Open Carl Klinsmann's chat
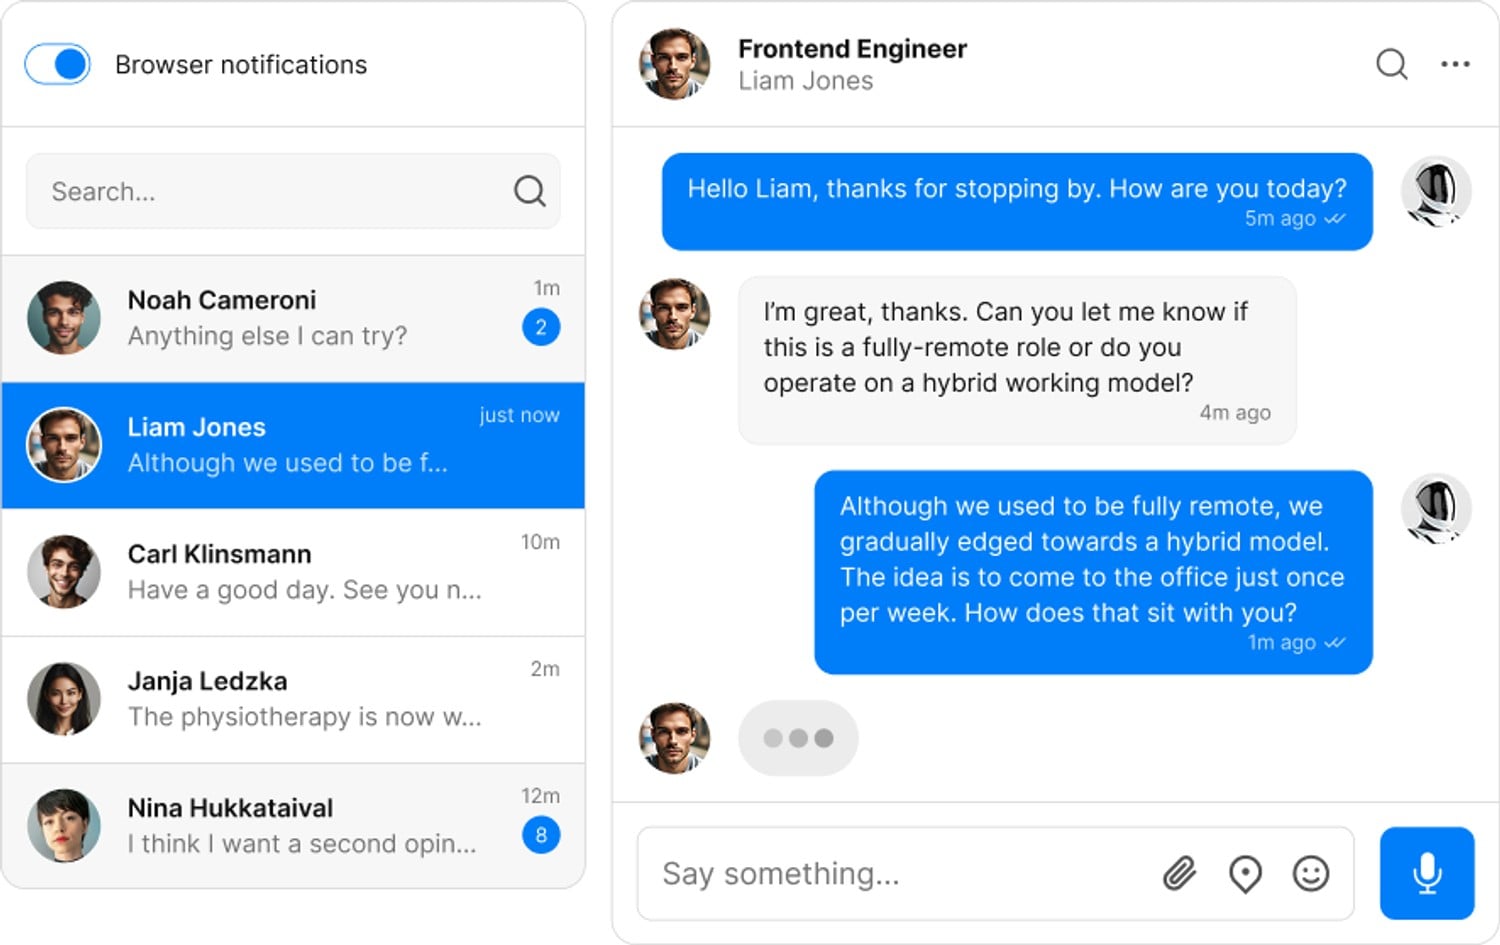Screen dimensions: 1500x945 pyautogui.click(x=293, y=572)
